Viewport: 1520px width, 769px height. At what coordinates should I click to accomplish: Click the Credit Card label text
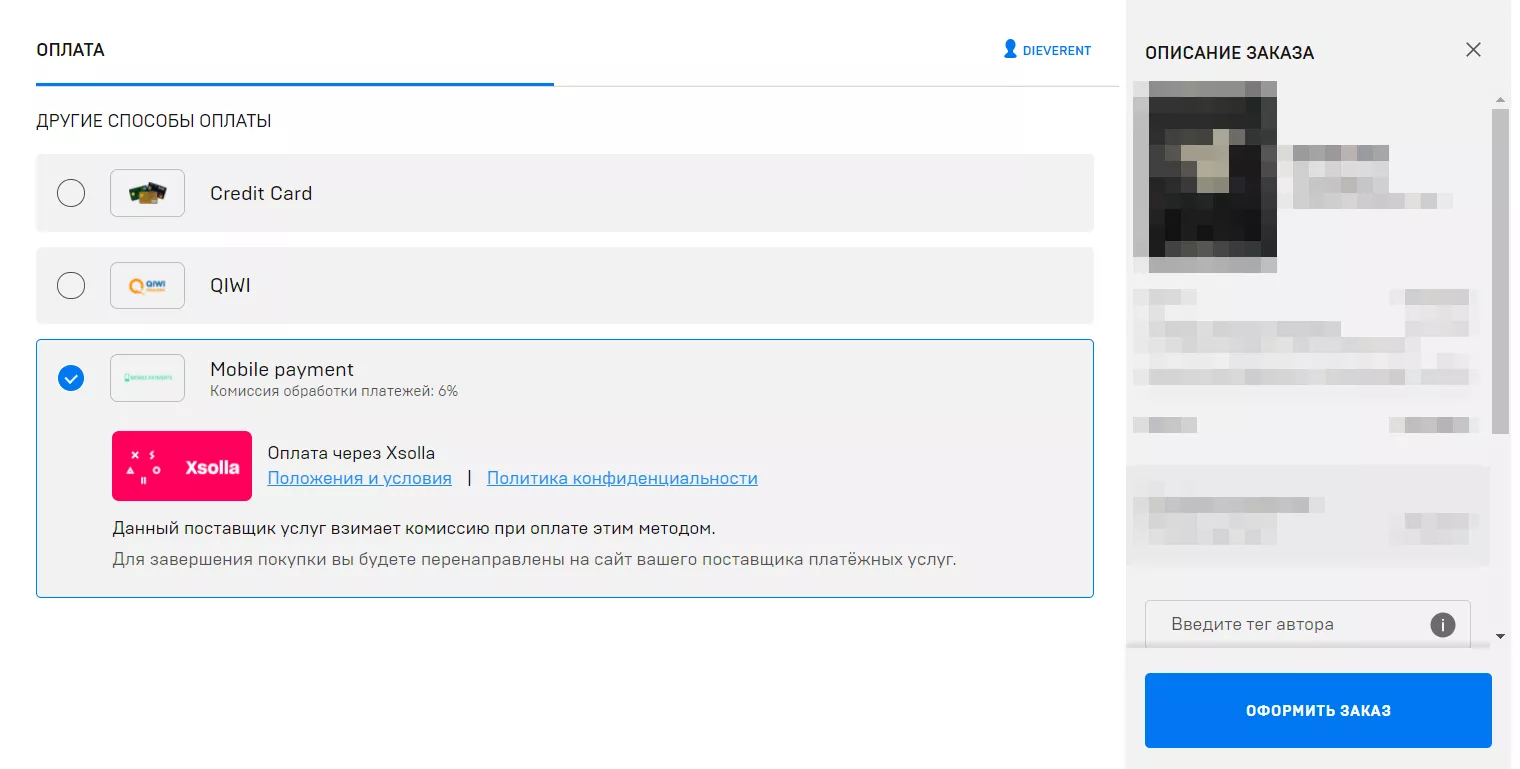pos(261,193)
